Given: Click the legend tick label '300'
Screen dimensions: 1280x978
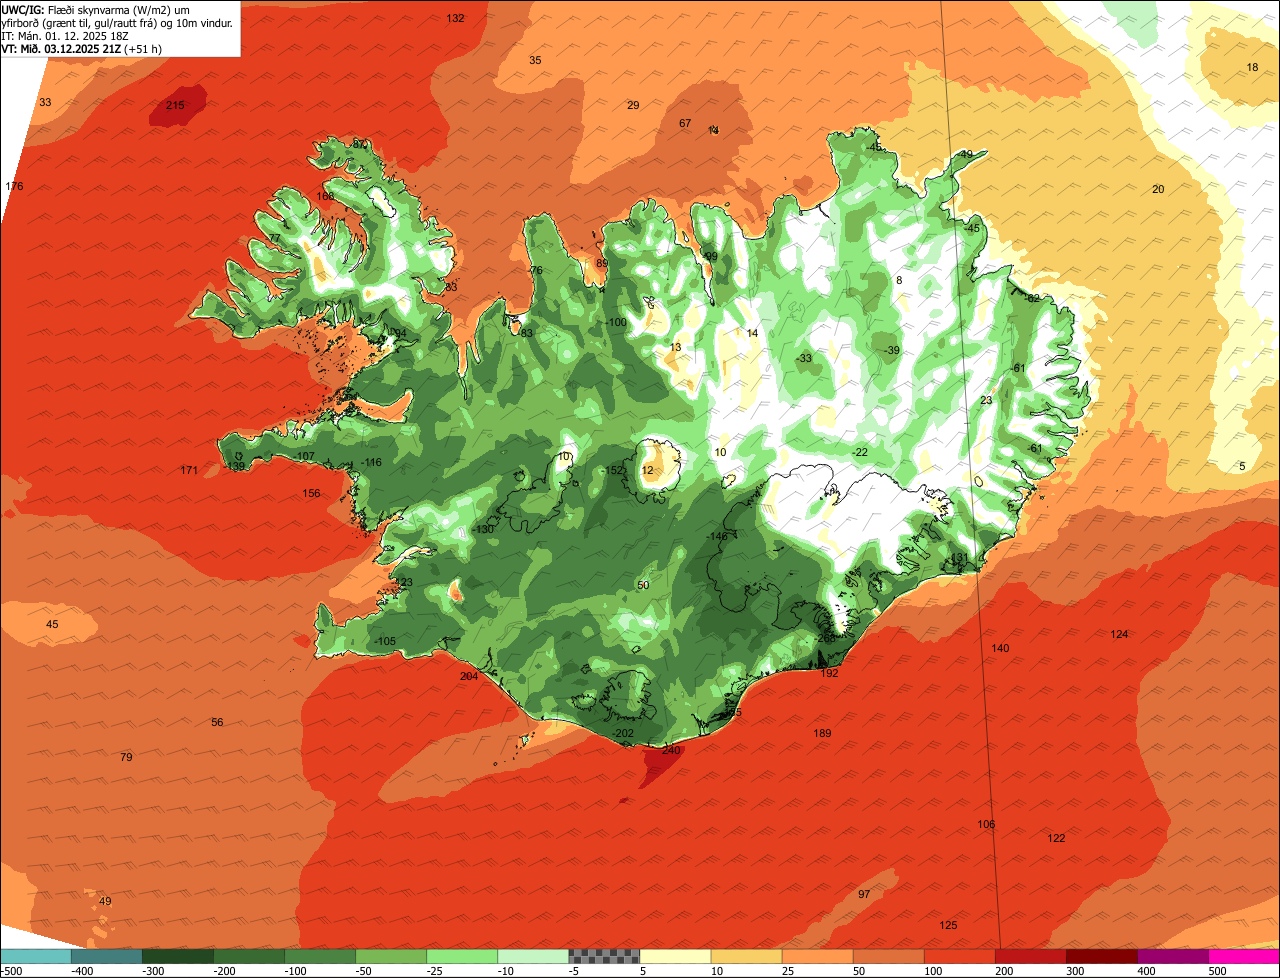Looking at the screenshot, I should 1076,971.
